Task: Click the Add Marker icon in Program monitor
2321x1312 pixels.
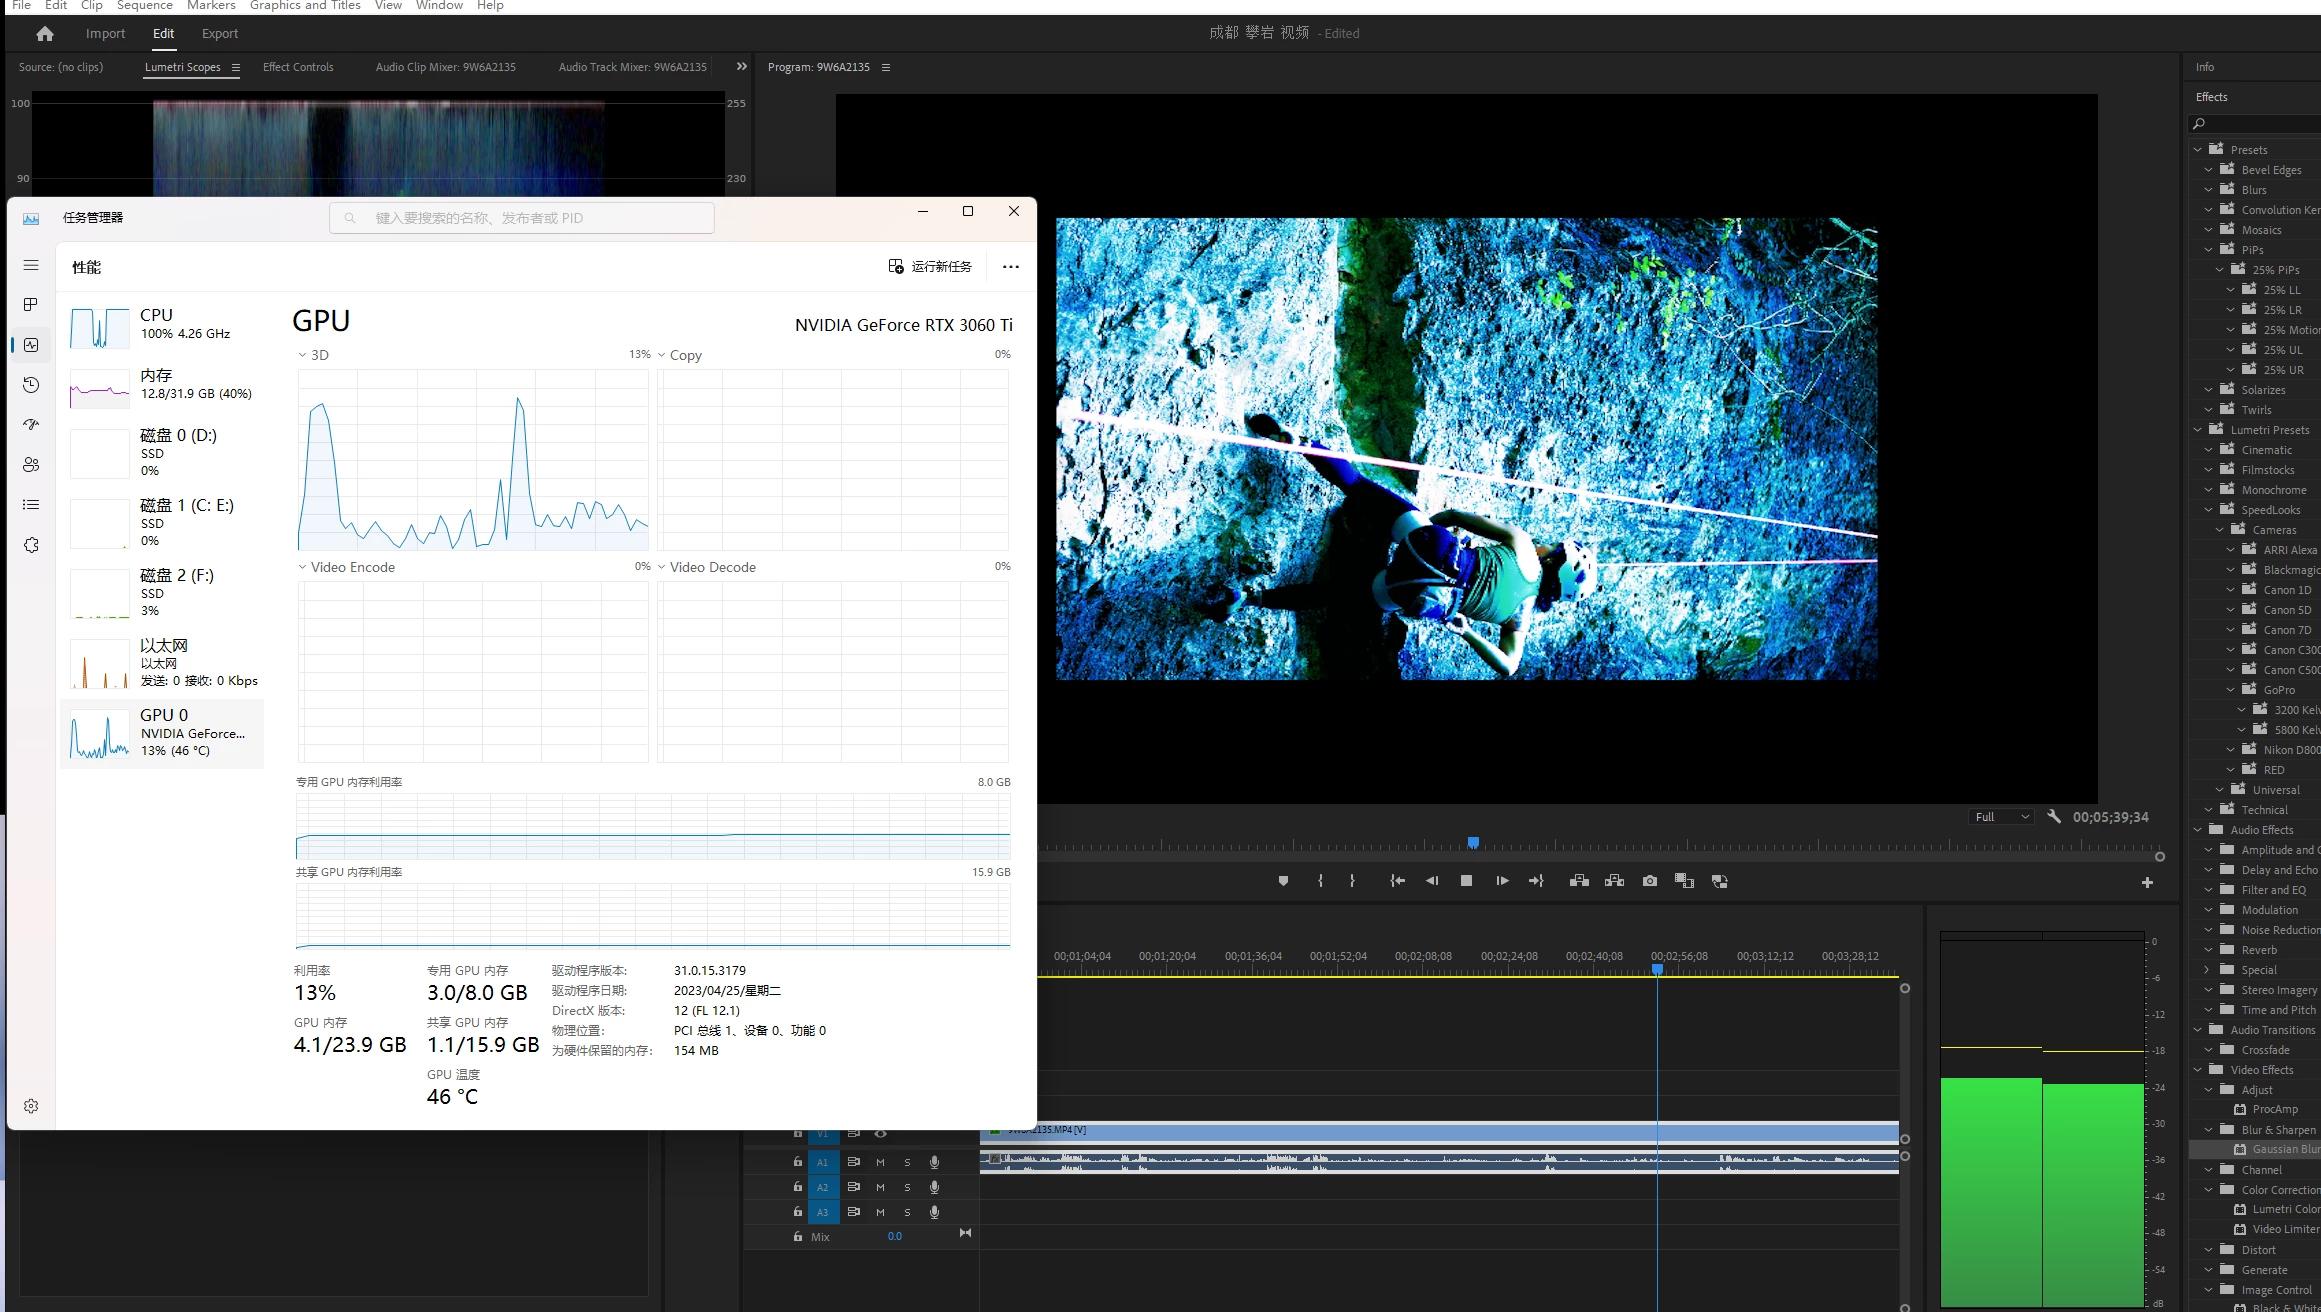Action: 1283,881
